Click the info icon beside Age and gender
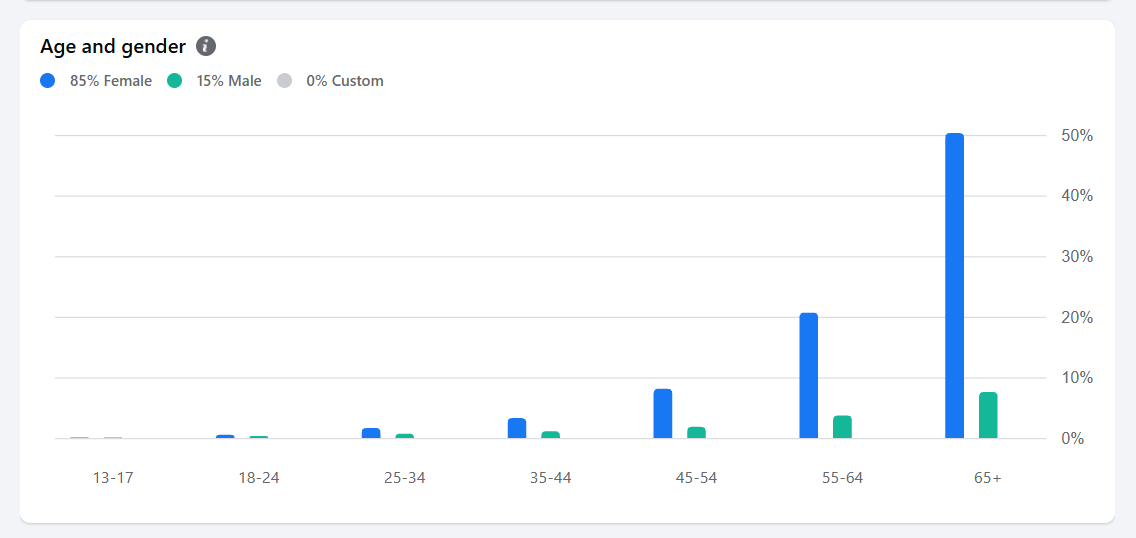The width and height of the screenshot is (1136, 538). tap(206, 46)
